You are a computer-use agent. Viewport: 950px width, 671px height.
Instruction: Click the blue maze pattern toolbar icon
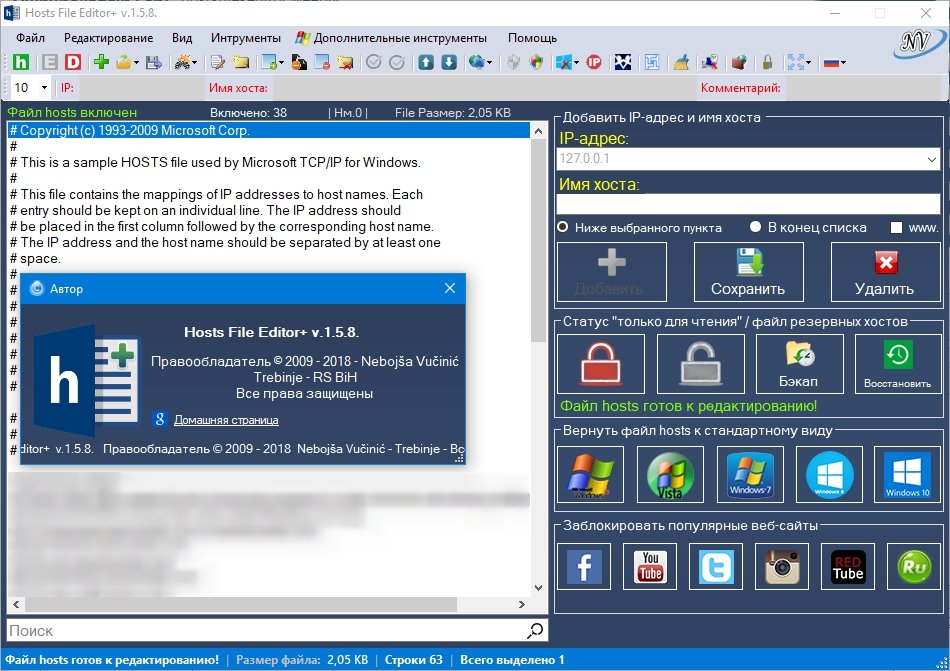coord(652,62)
